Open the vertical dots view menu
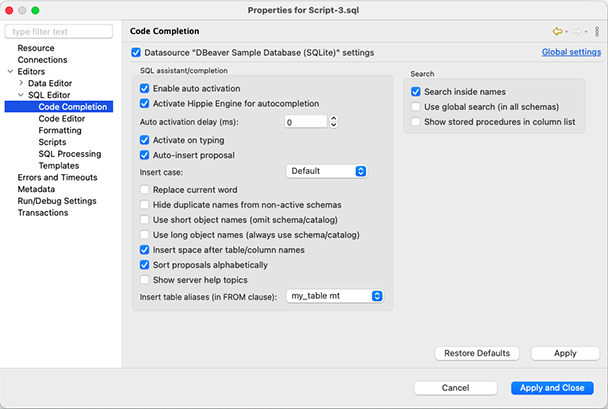Screen dimensions: 608x409 [597, 31]
